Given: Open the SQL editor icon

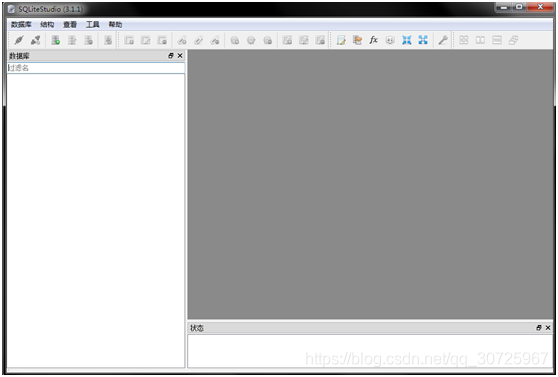Looking at the screenshot, I should (x=341, y=40).
